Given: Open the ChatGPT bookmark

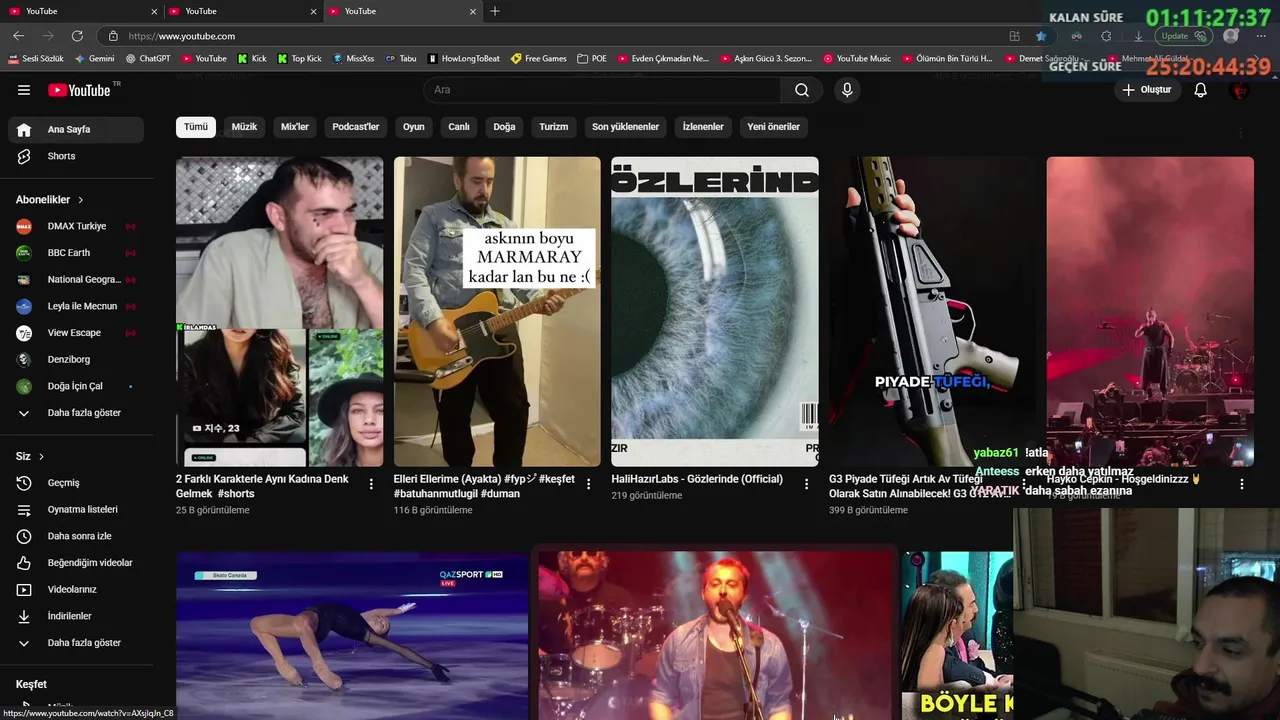Looking at the screenshot, I should click(148, 58).
